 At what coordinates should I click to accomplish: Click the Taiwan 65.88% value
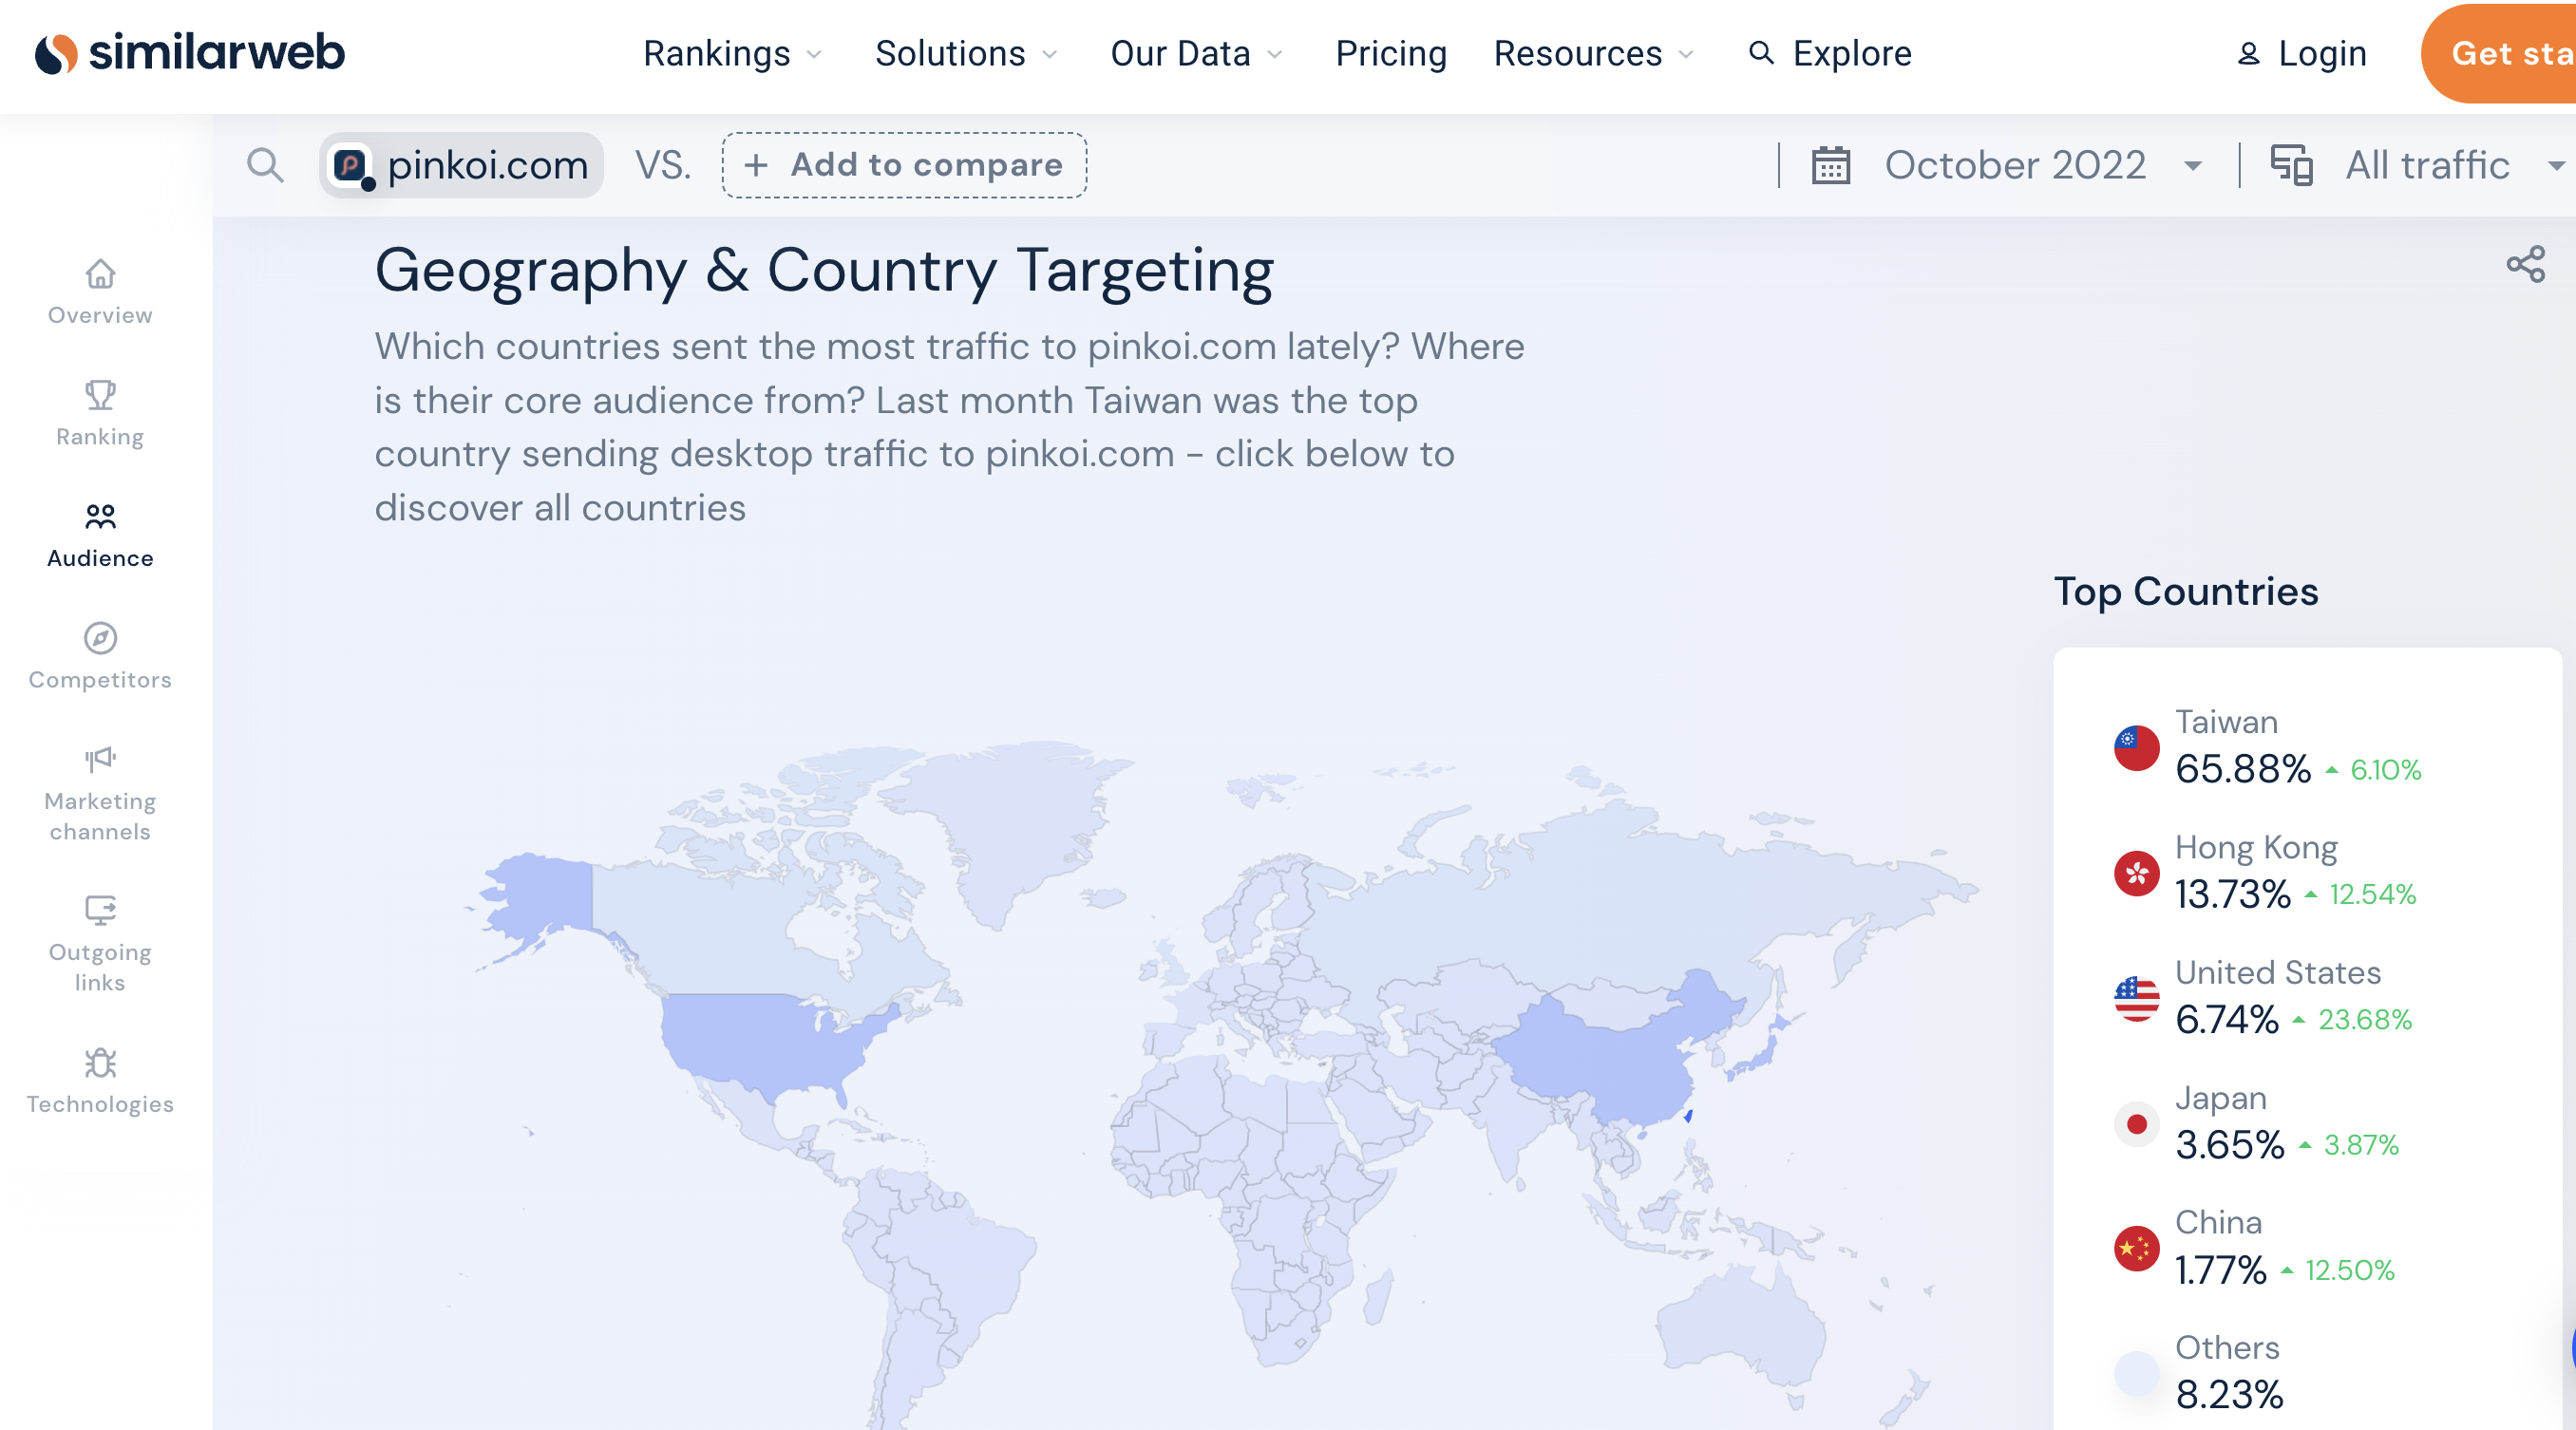(2243, 769)
